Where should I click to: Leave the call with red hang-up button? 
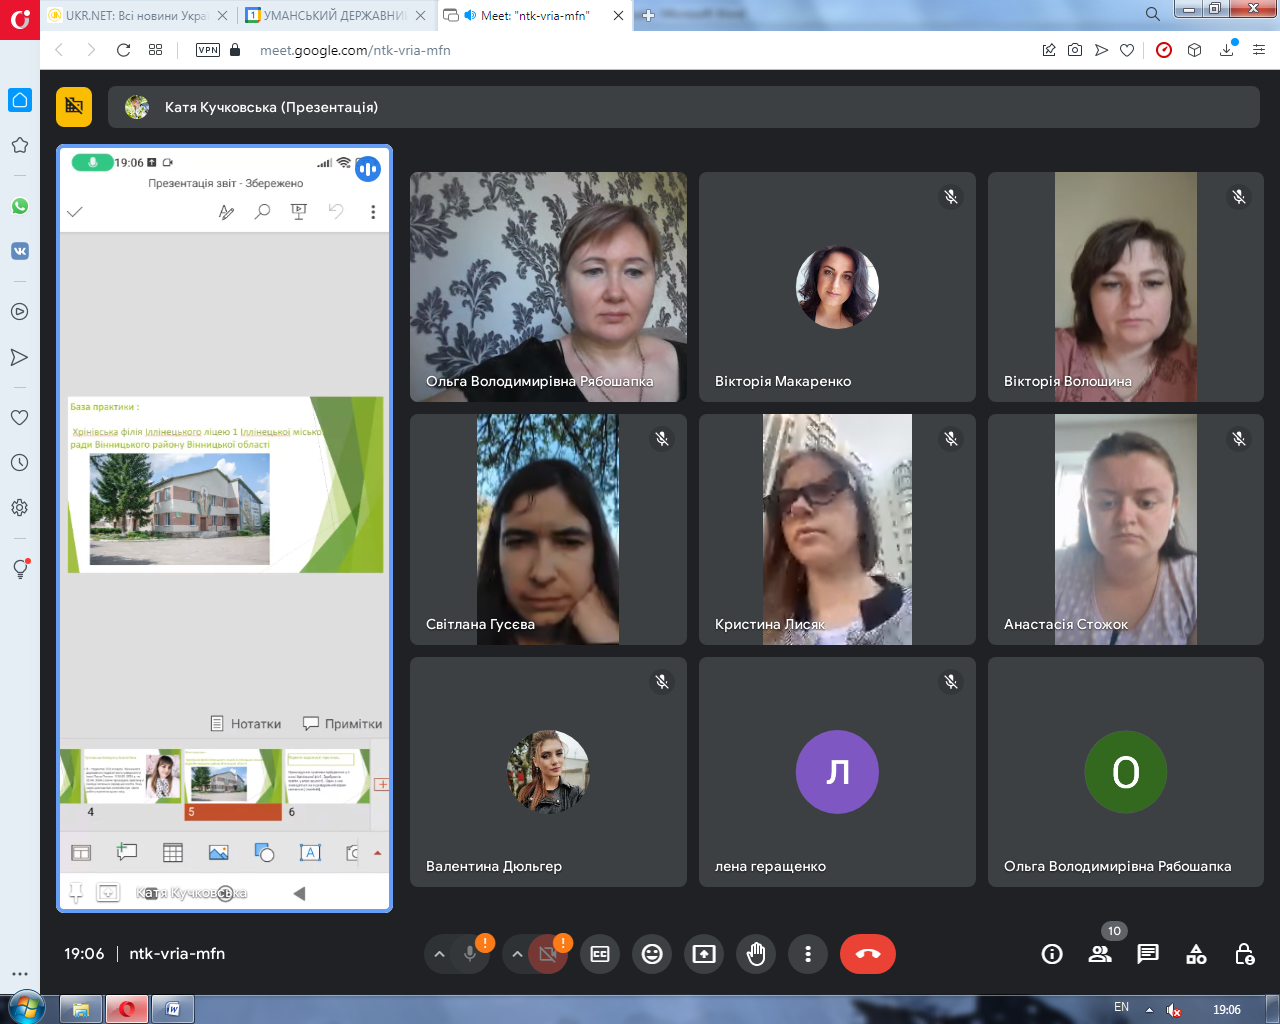tap(868, 954)
